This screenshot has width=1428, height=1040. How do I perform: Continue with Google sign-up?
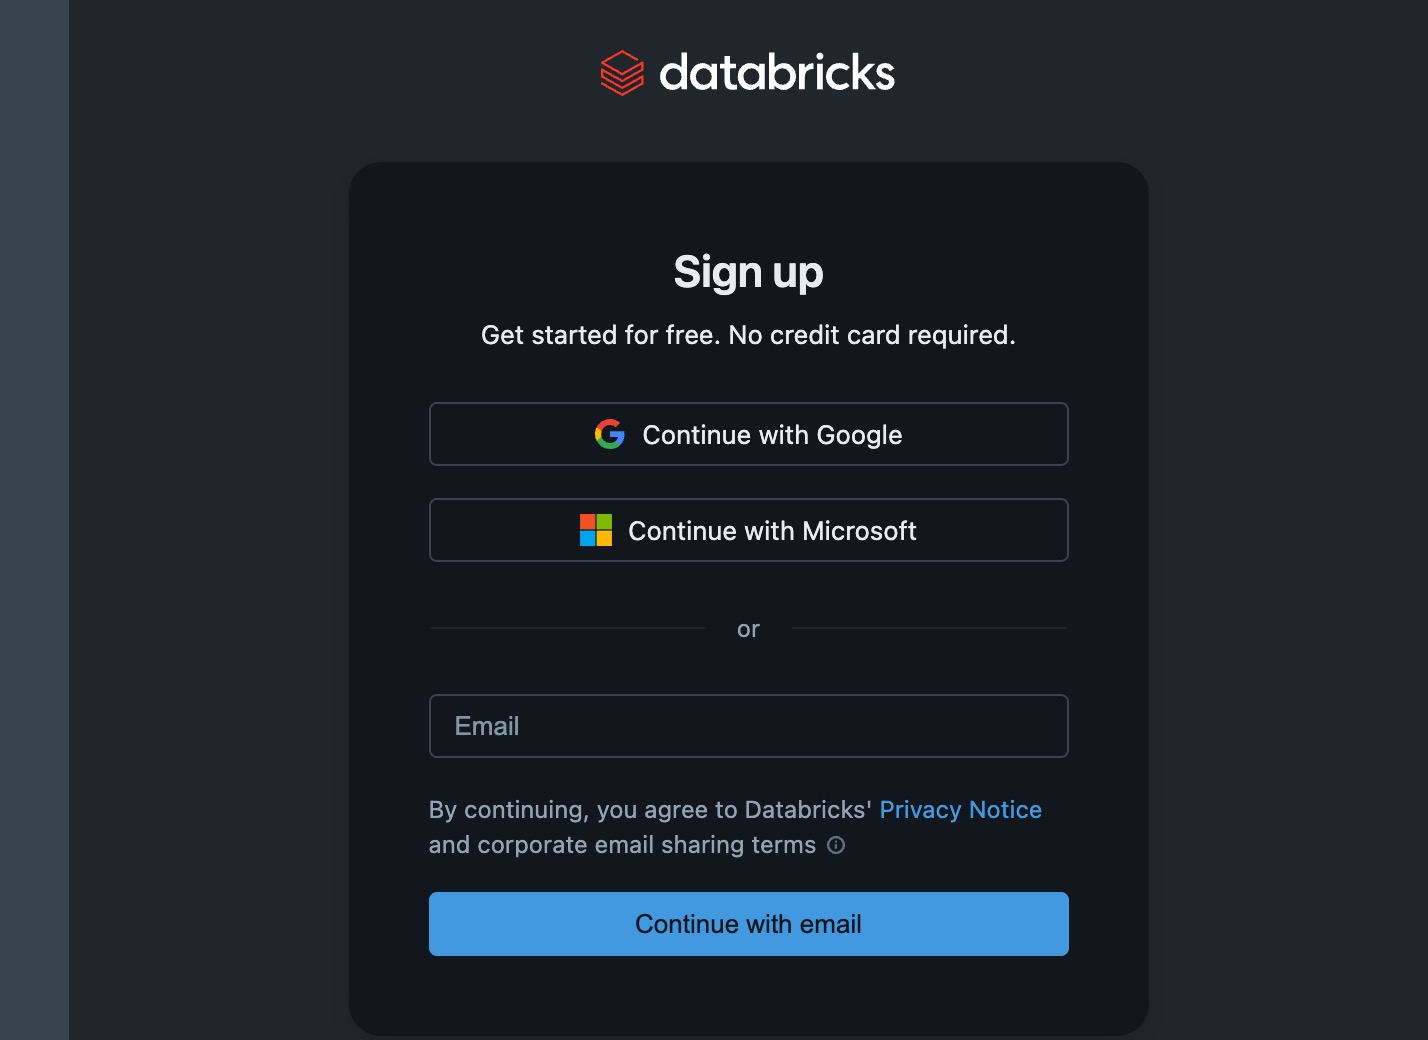749,434
